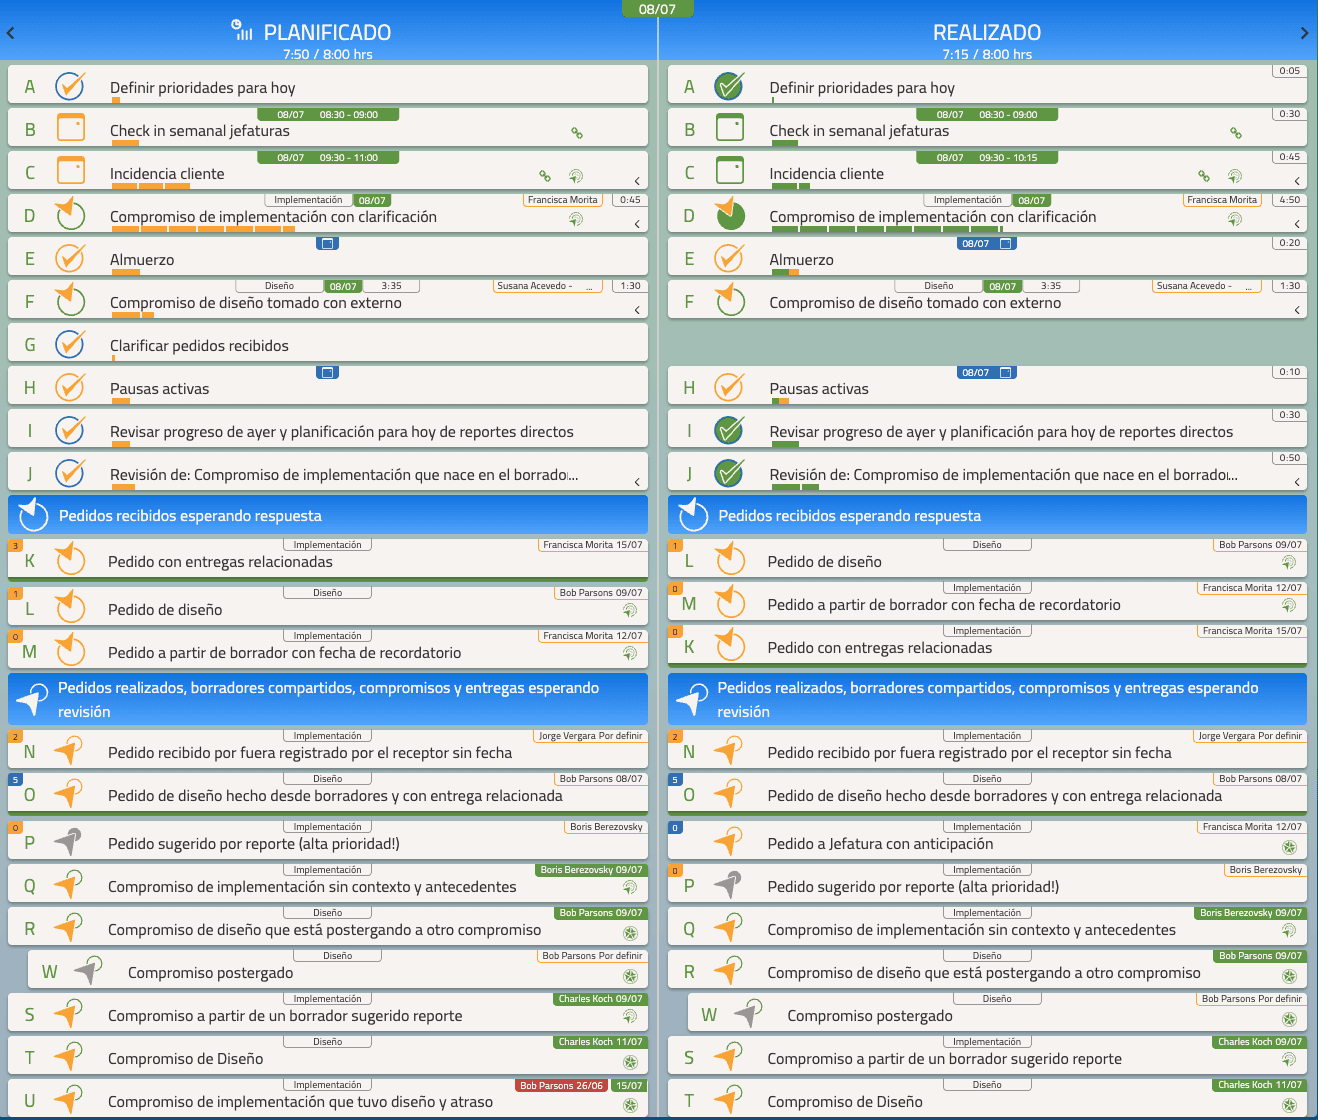The height and width of the screenshot is (1120, 1318).
Task: Click request icon of 'Pedido de diseño' in Realizado
Action: pyautogui.click(x=730, y=558)
